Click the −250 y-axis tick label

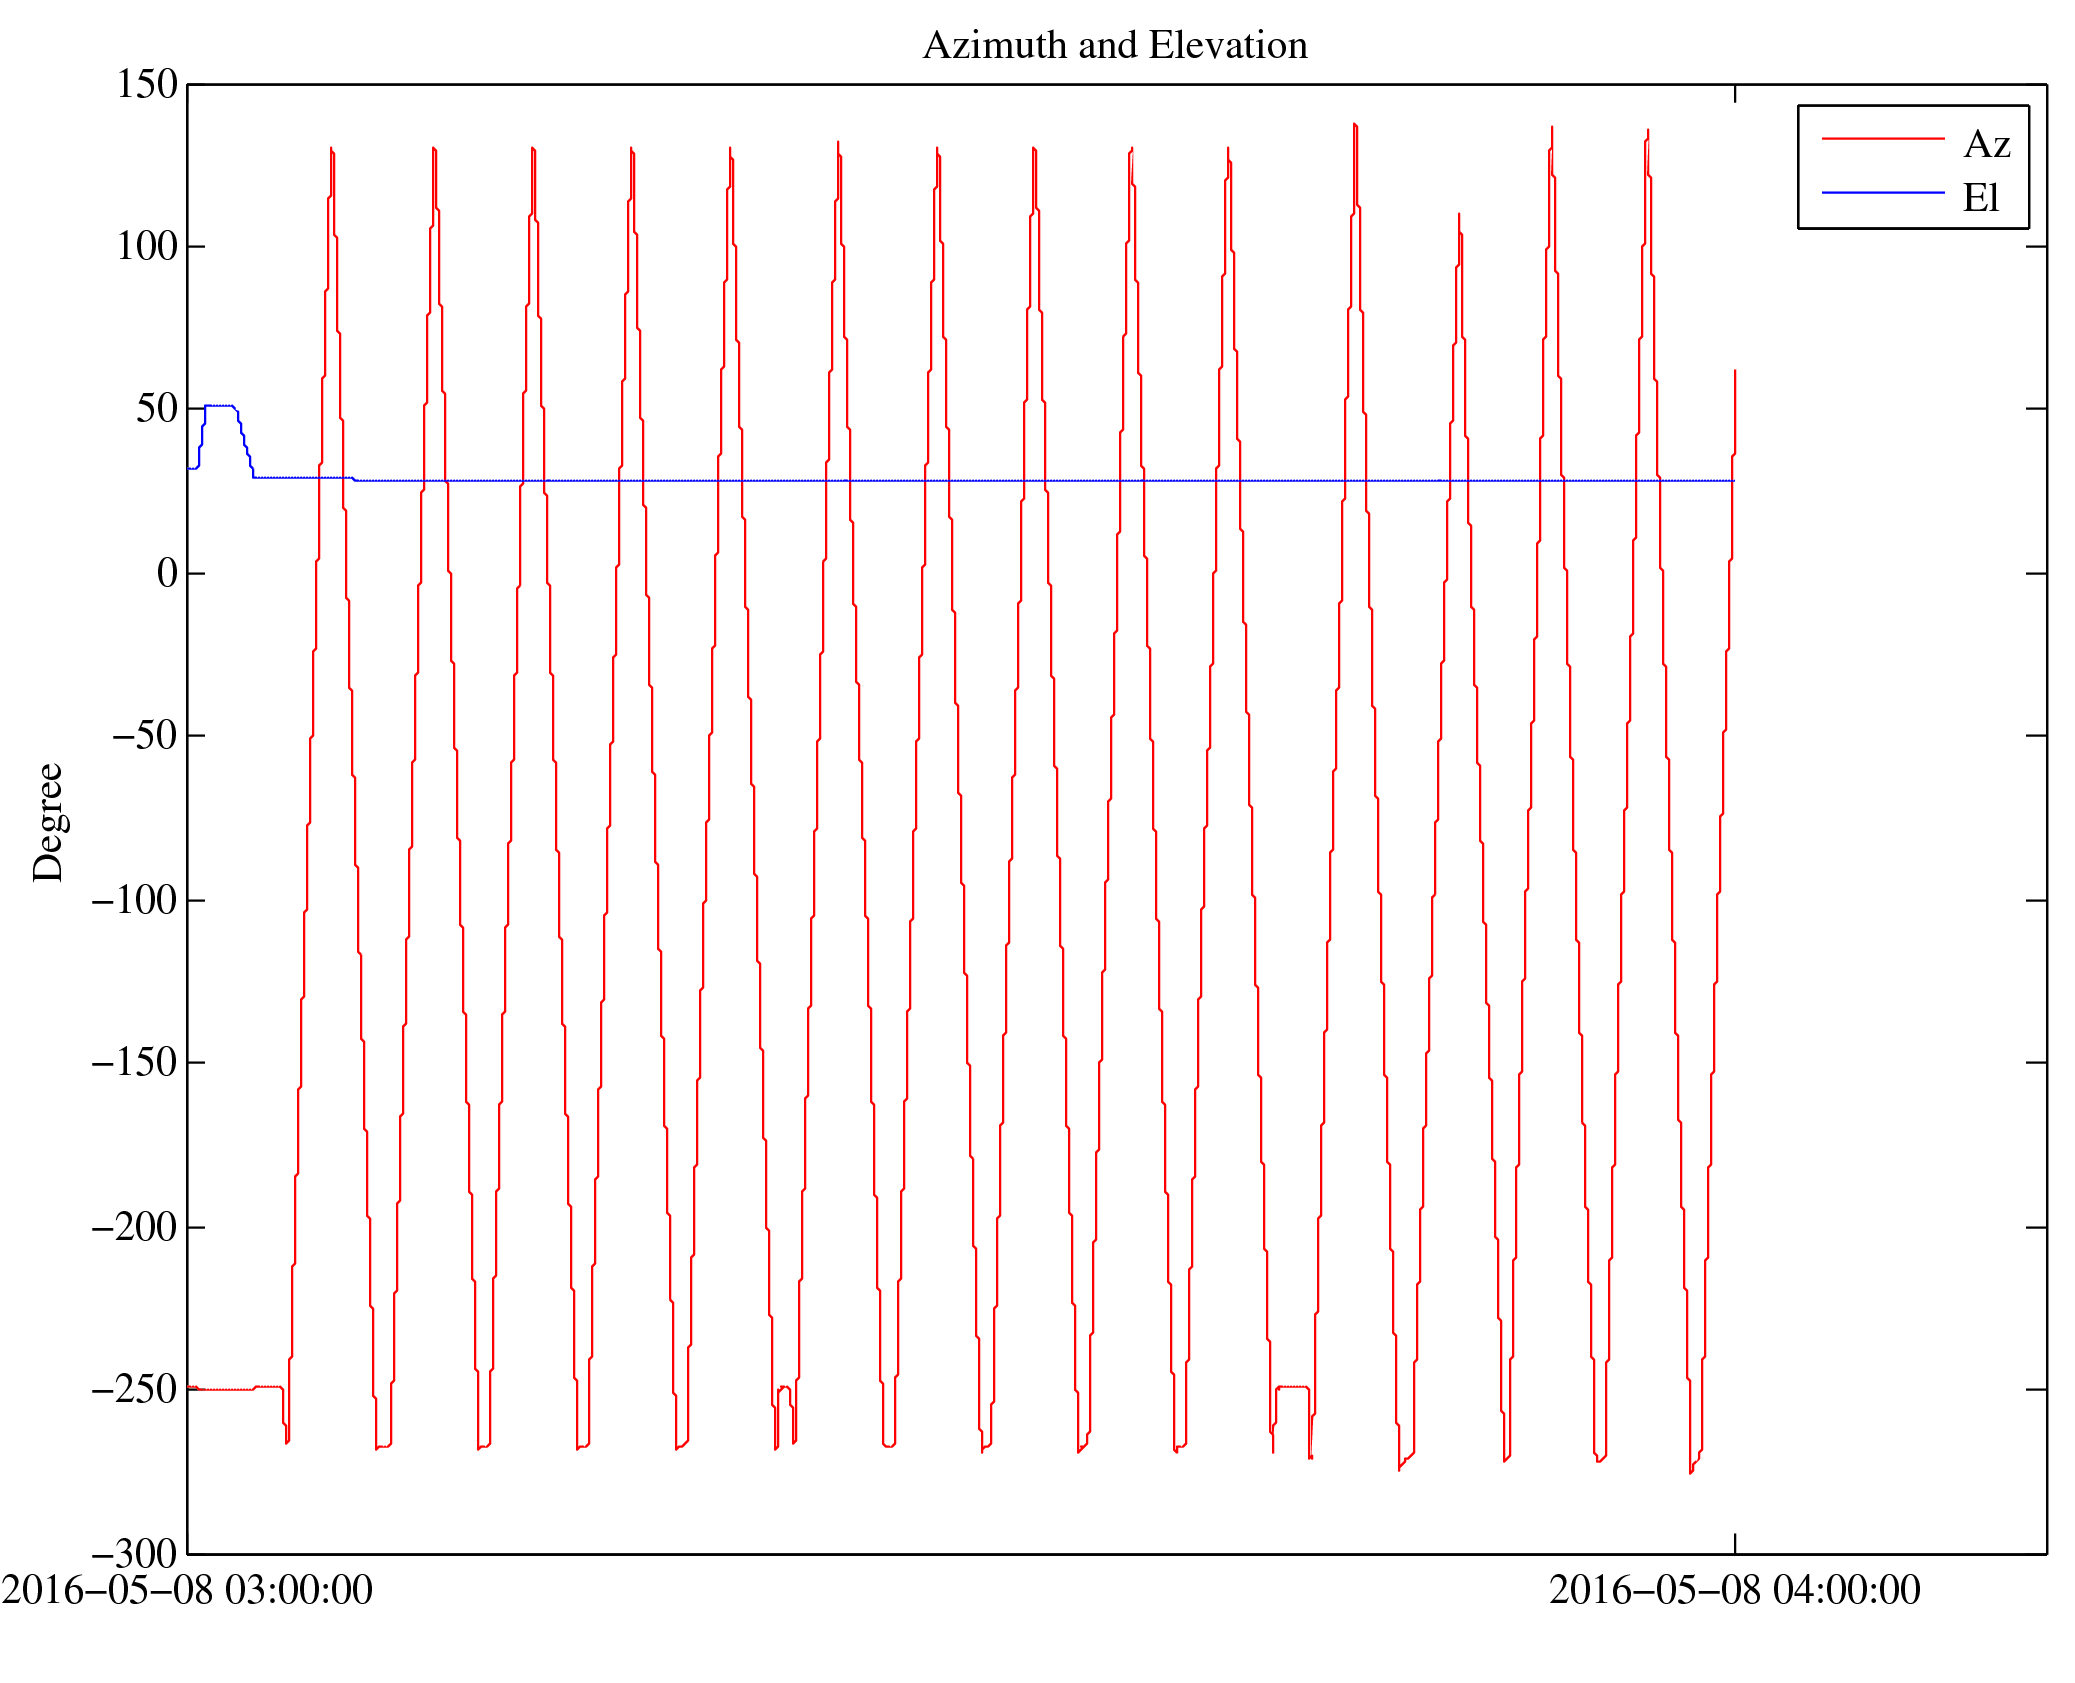134,1390
